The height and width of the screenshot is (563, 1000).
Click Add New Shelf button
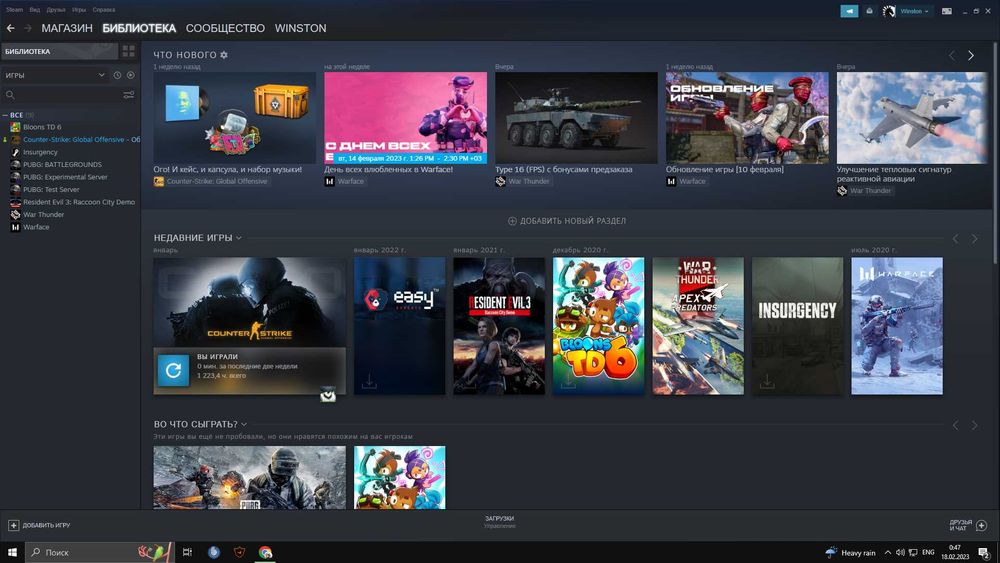pos(567,221)
